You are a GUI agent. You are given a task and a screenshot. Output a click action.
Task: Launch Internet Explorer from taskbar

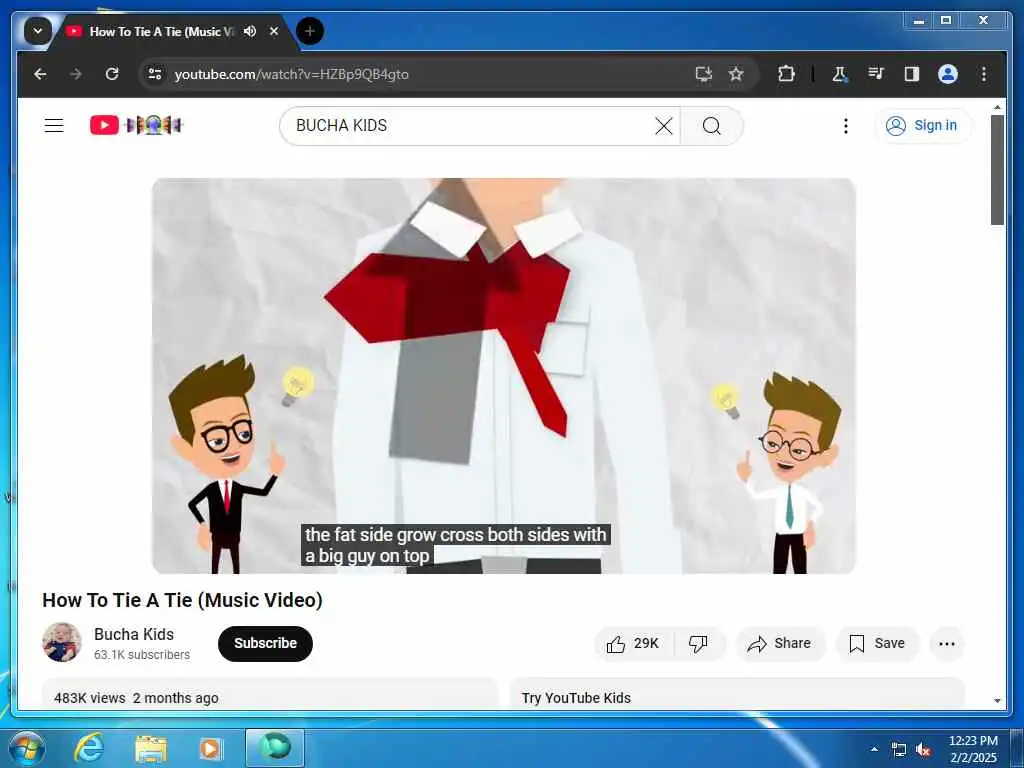pos(88,748)
